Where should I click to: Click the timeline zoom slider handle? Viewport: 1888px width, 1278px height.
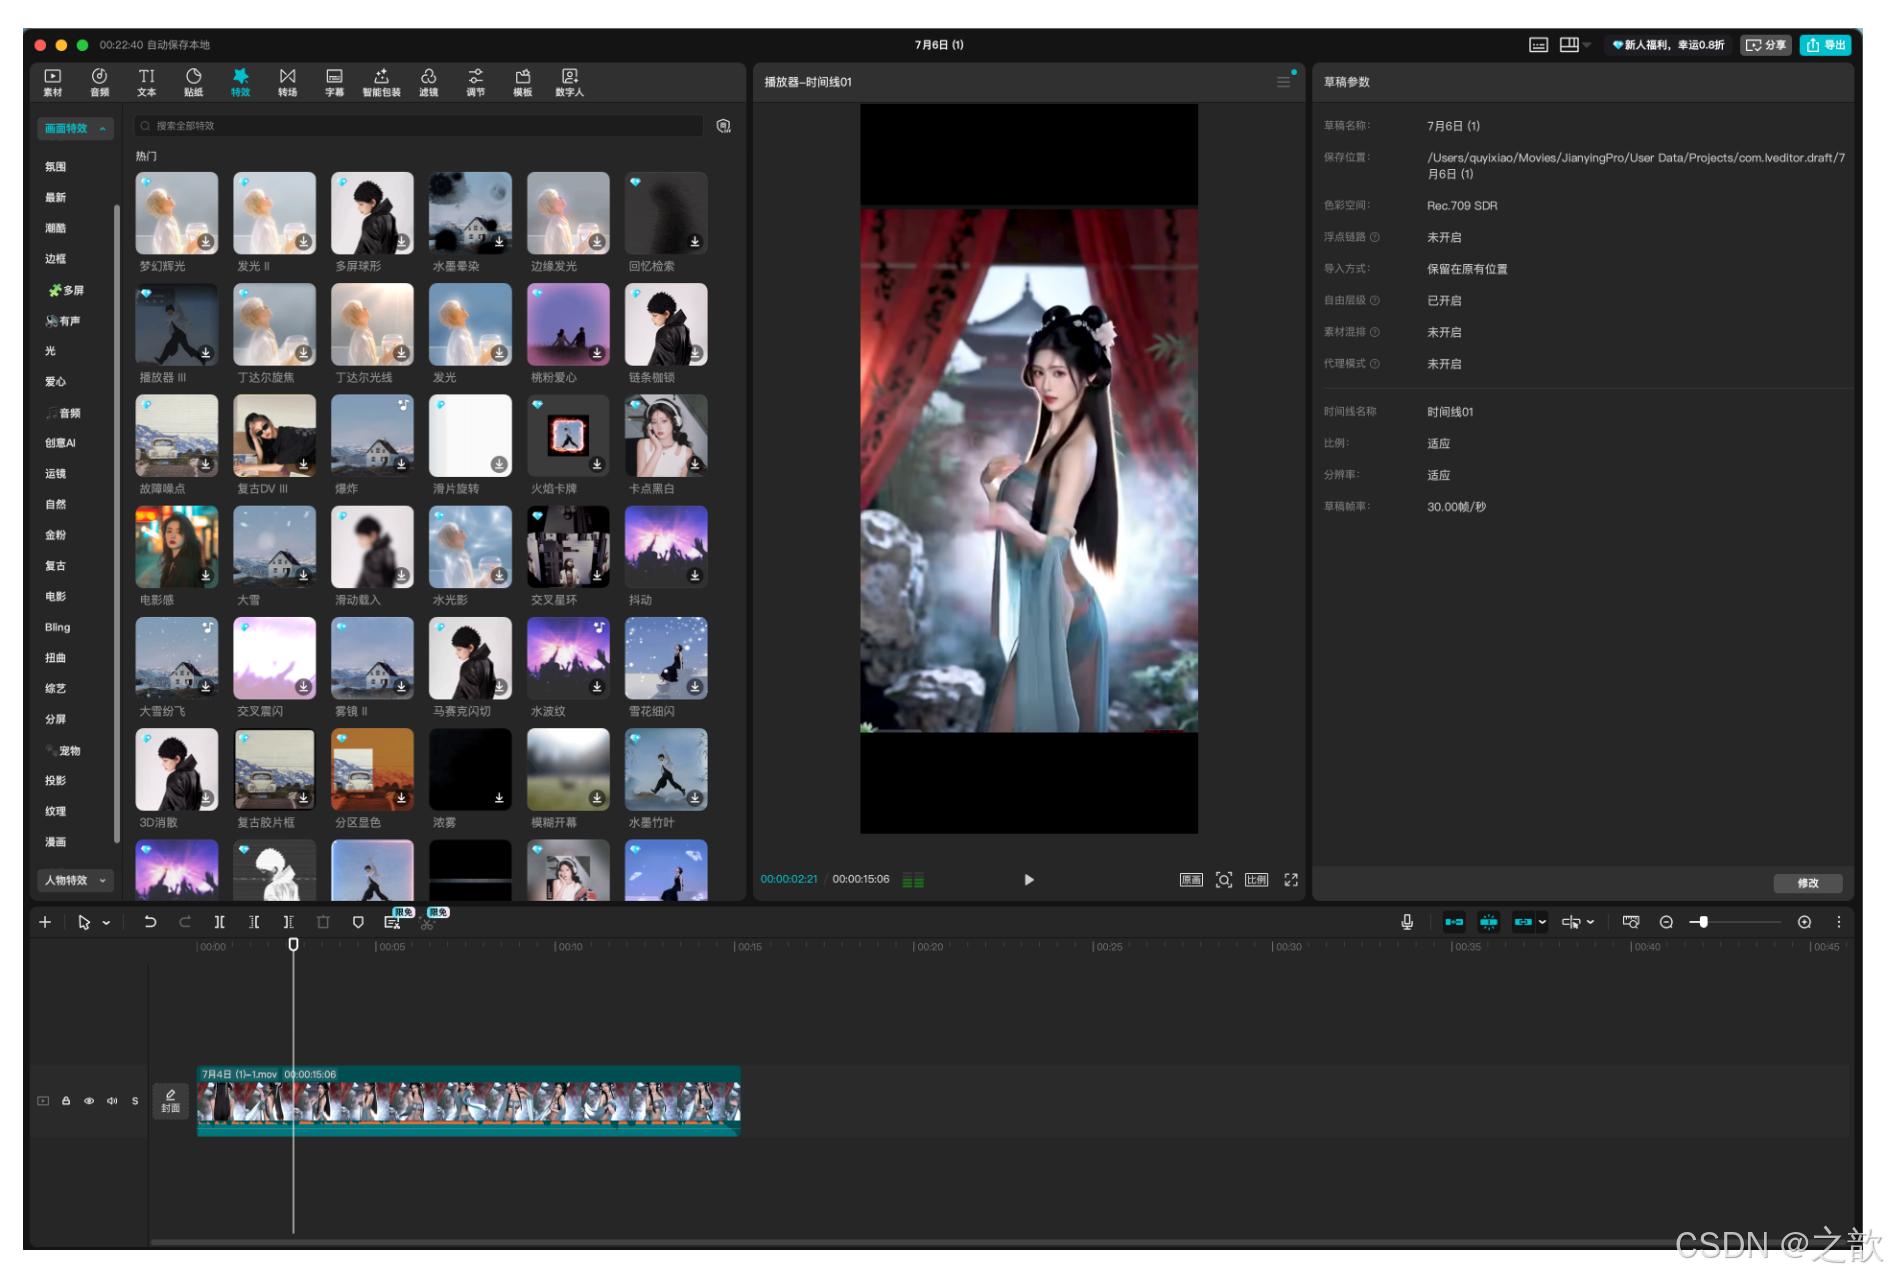[1703, 922]
